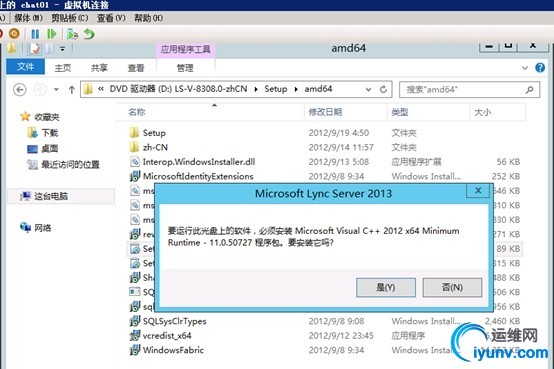Click the search magnifier icon
The image size is (554, 369).
point(529,90)
